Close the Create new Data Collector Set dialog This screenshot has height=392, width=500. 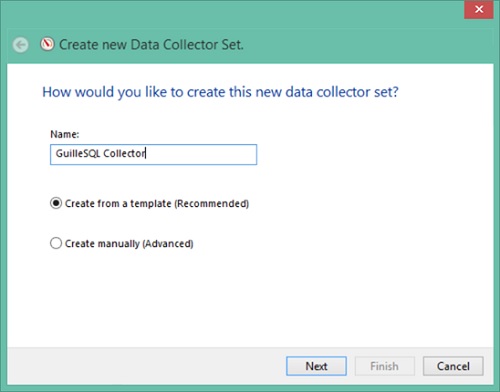pos(479,9)
